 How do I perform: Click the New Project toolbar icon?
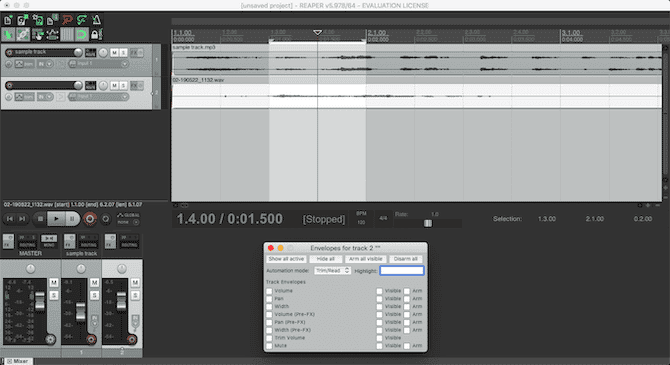8,20
